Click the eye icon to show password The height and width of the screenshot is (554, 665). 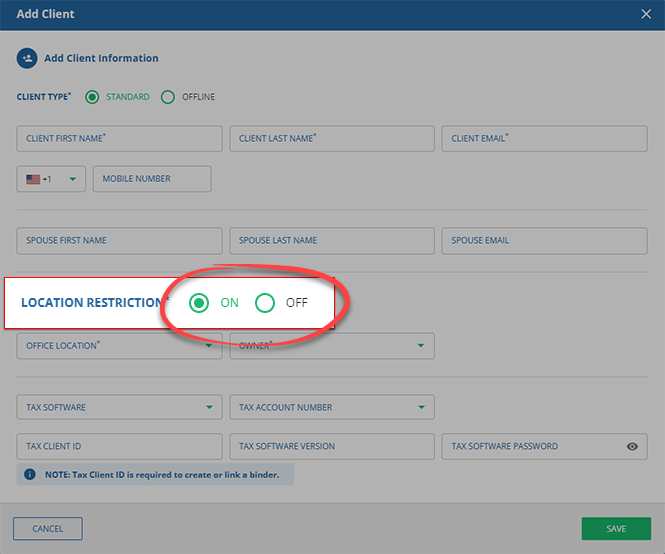click(632, 447)
